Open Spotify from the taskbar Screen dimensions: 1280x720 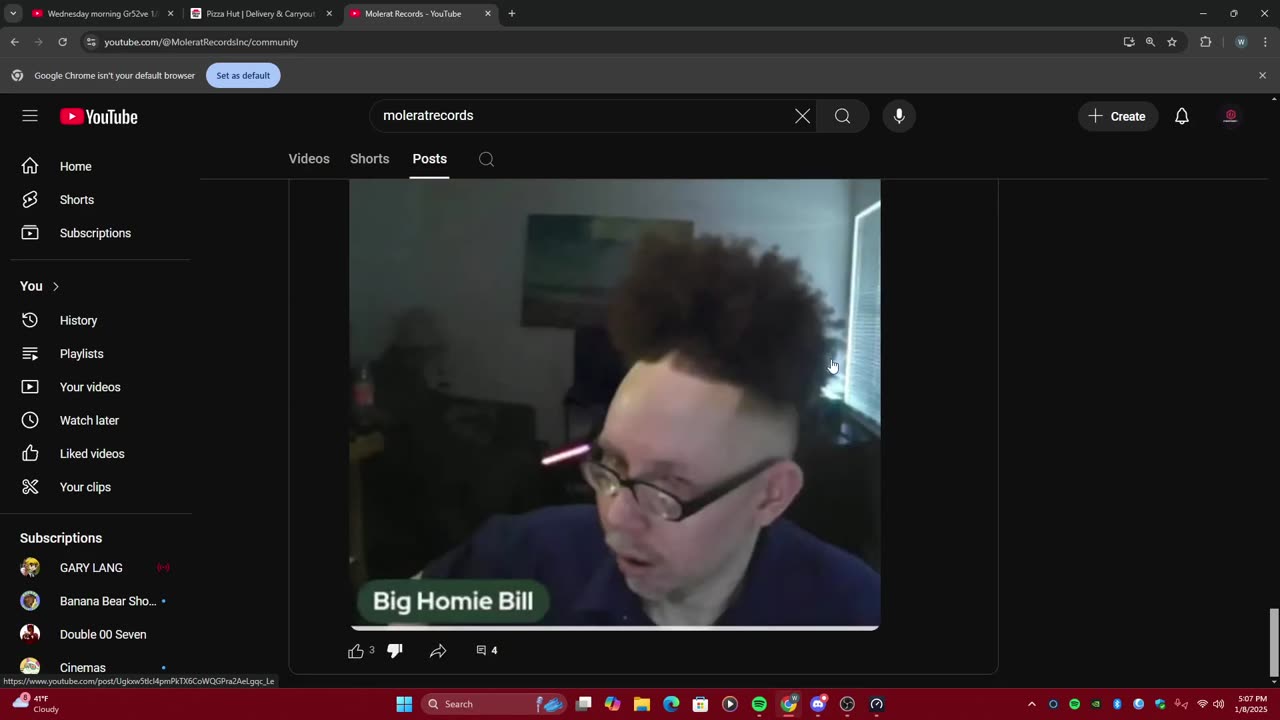tap(759, 704)
